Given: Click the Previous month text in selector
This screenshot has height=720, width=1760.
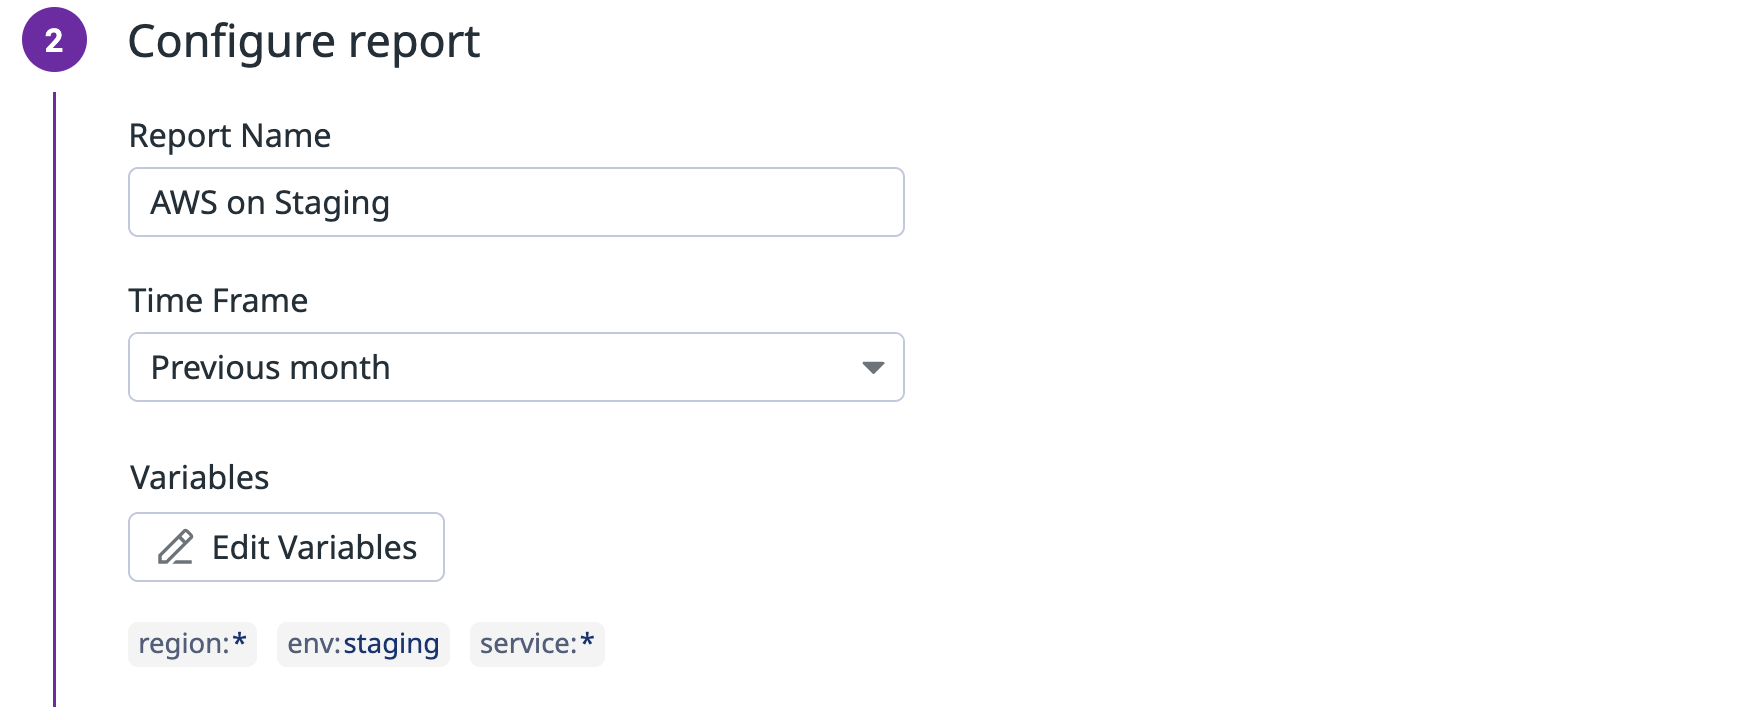Looking at the screenshot, I should point(270,368).
